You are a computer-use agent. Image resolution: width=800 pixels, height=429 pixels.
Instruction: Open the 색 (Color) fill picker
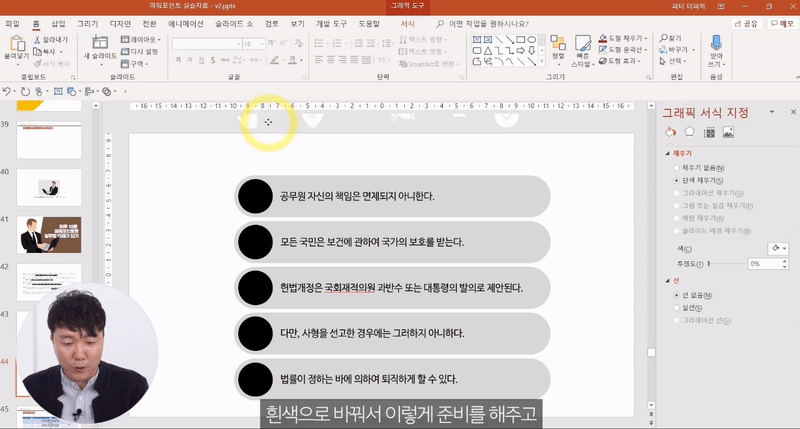click(778, 248)
